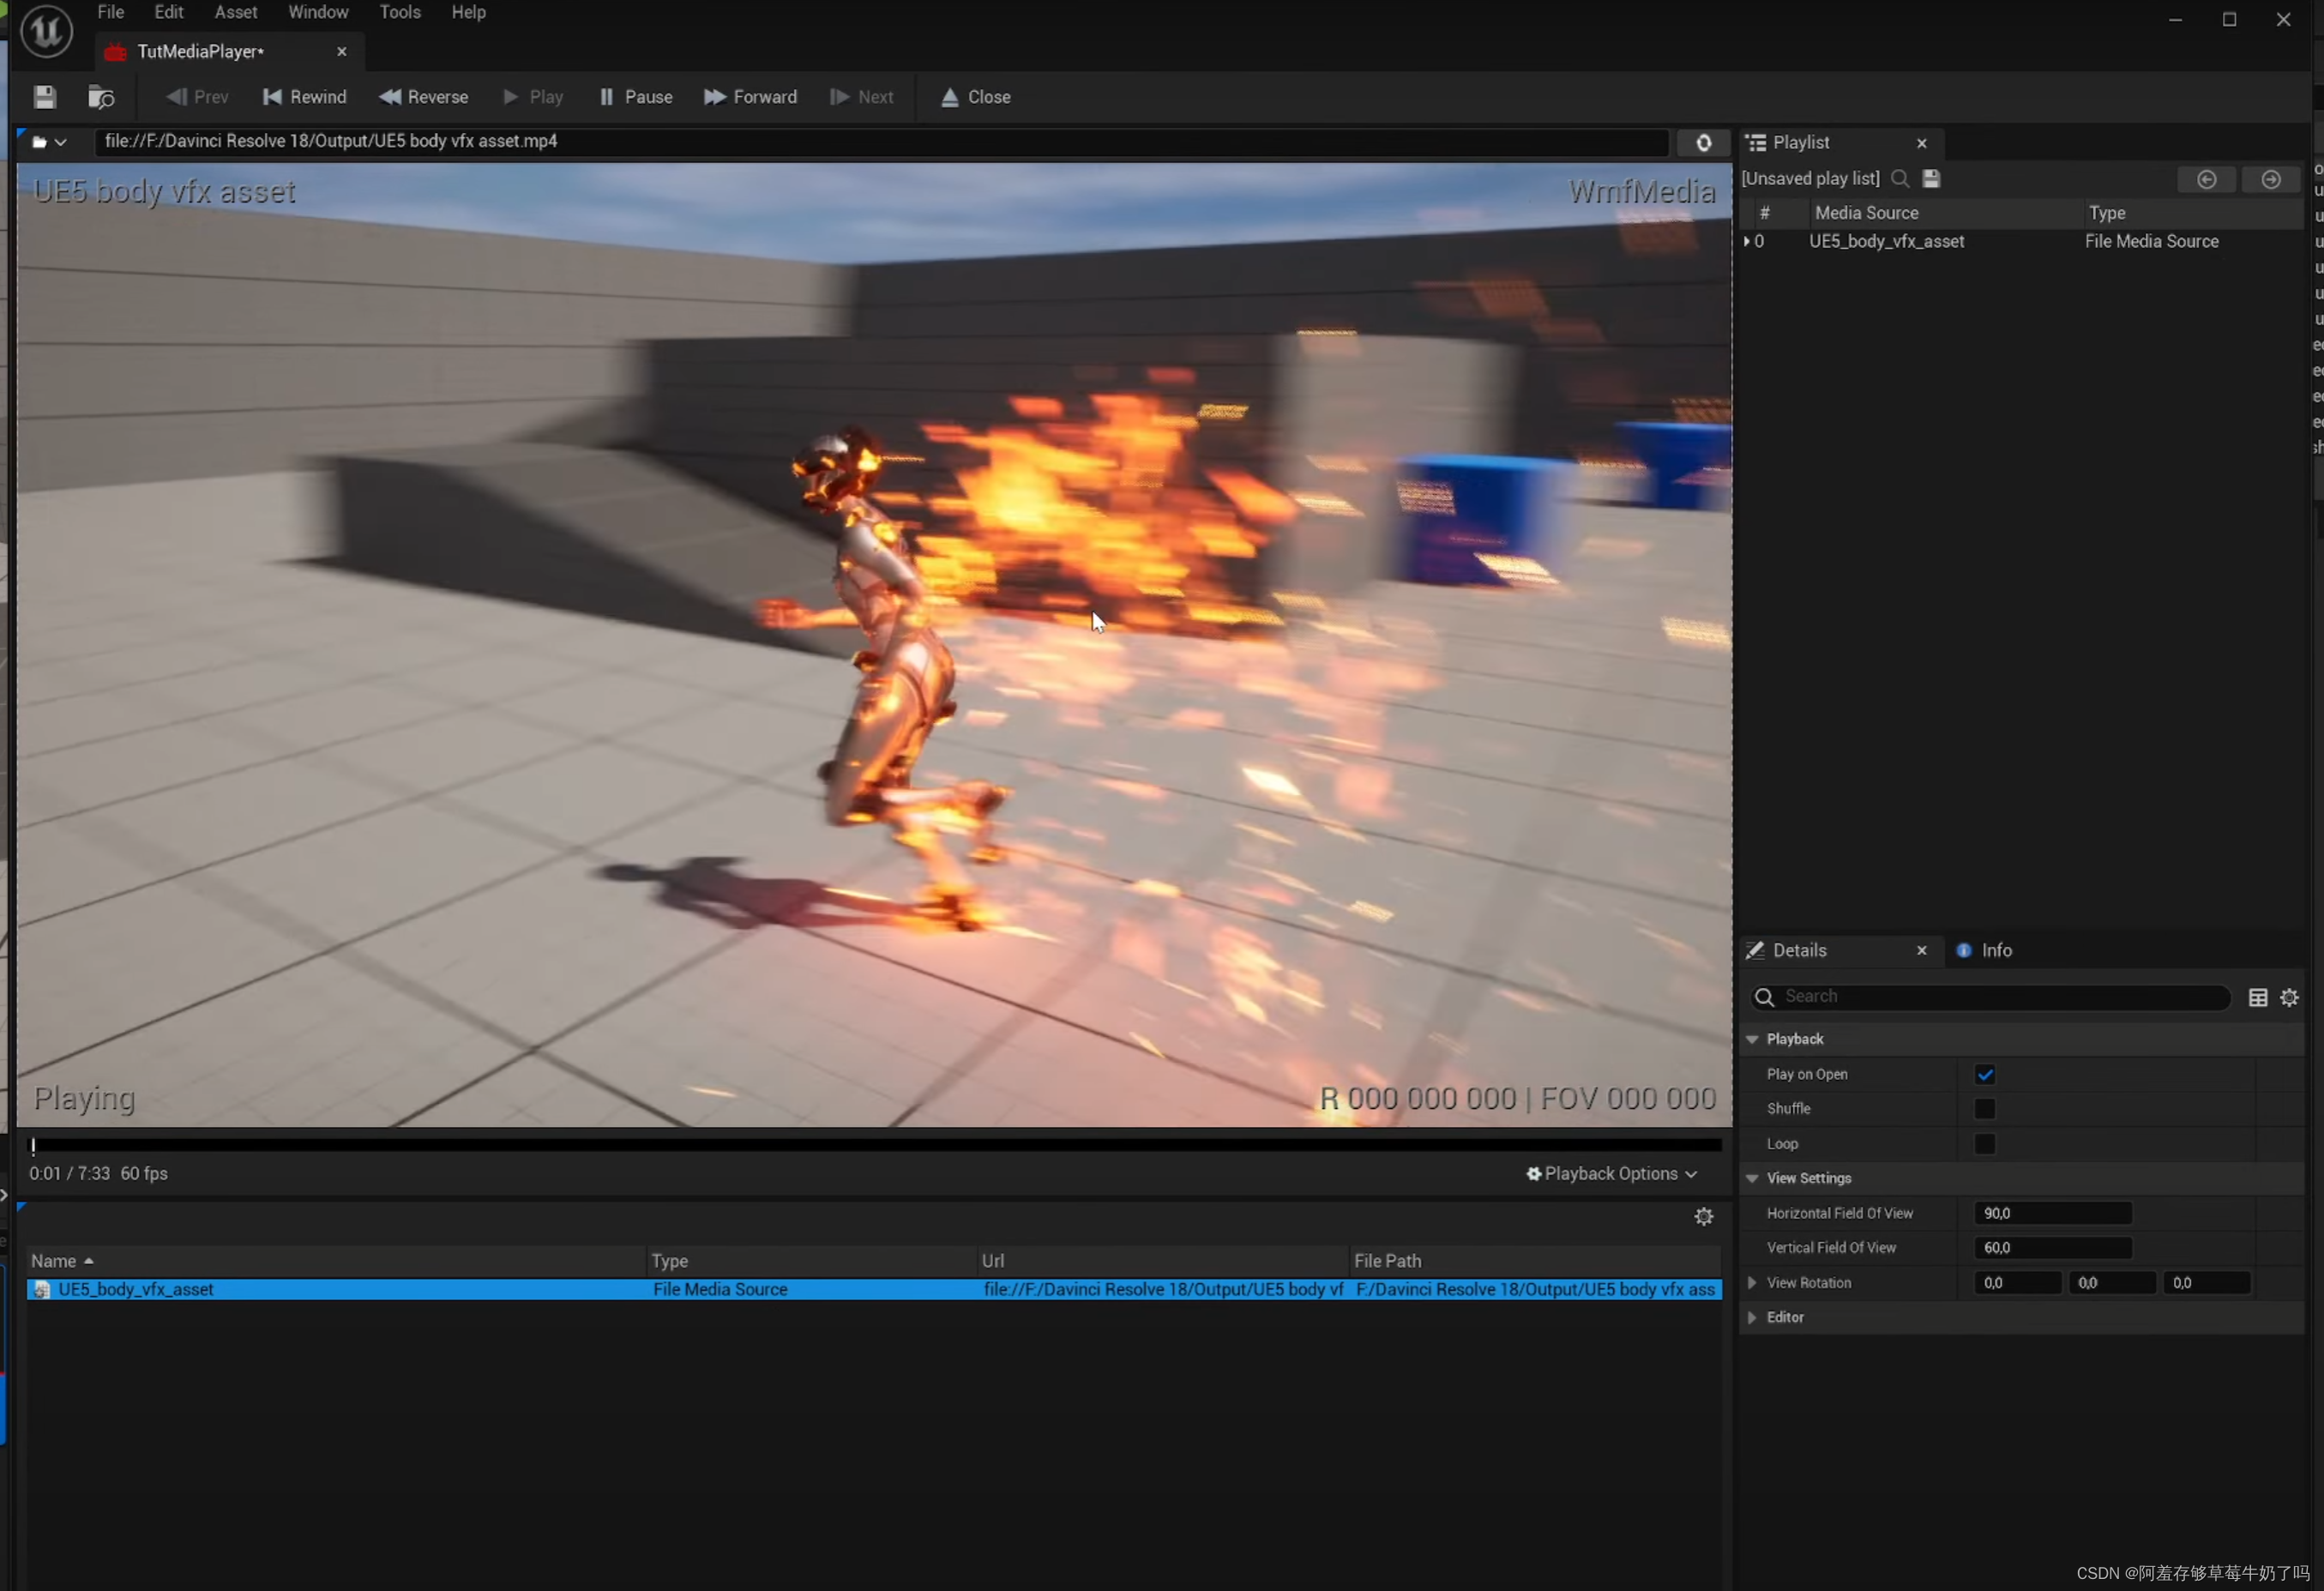Click the previous item arrow in the Playlist panel

[2207, 179]
